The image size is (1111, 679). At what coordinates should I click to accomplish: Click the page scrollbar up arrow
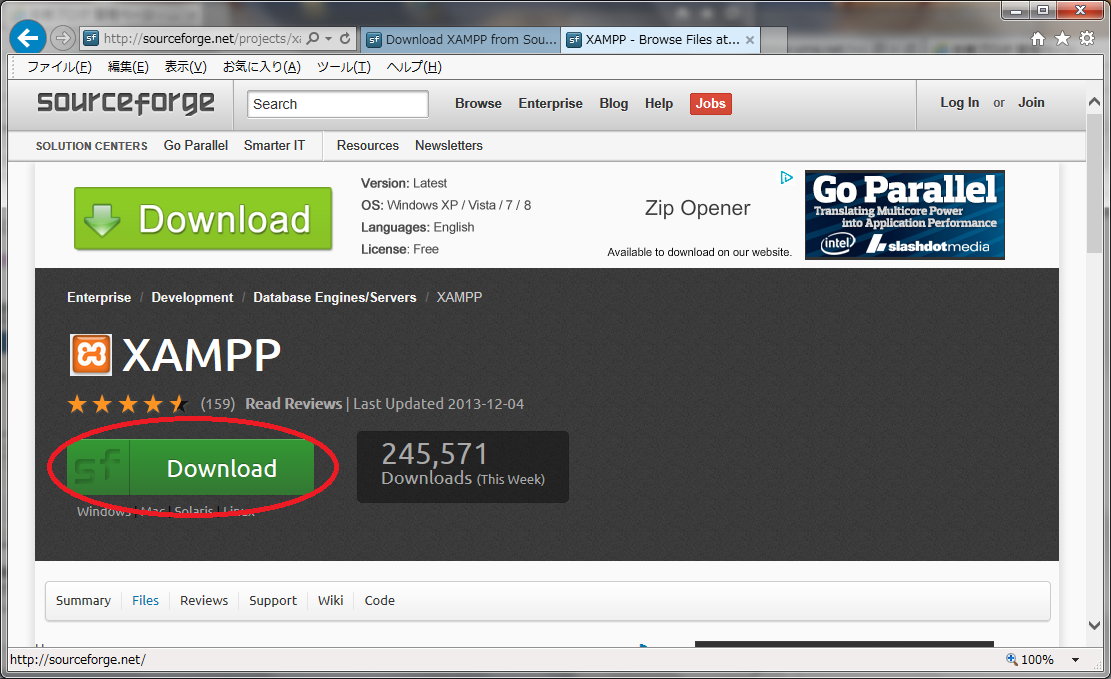pos(1094,102)
